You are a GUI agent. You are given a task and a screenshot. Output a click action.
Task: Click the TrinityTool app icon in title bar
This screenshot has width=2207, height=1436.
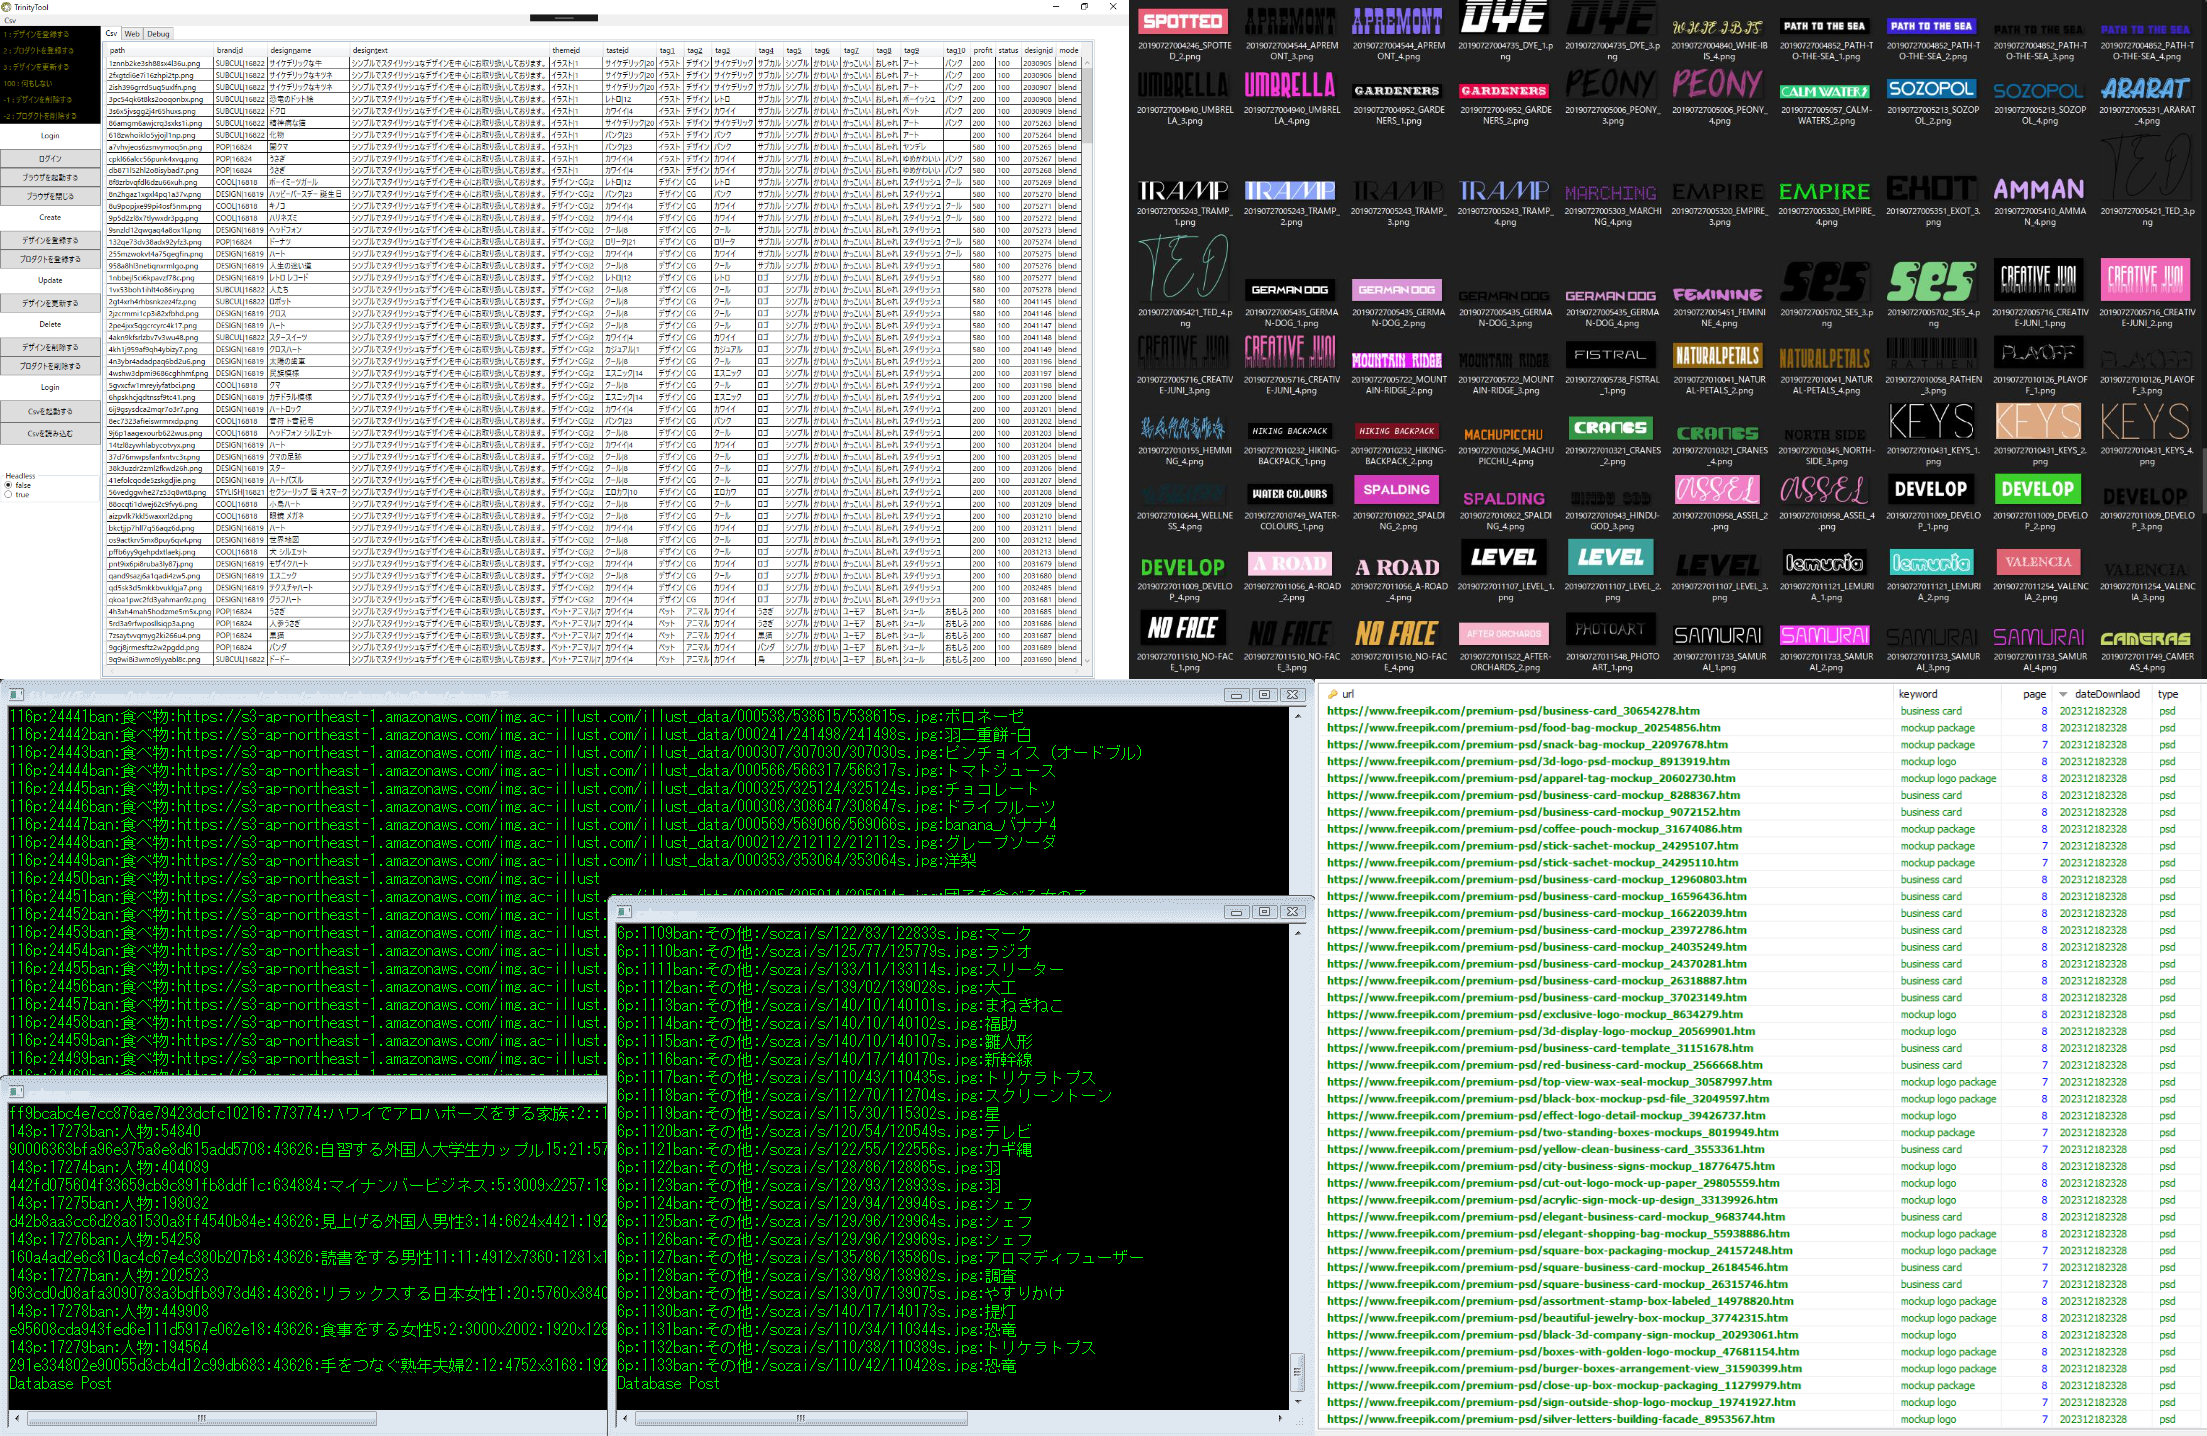[x=8, y=7]
